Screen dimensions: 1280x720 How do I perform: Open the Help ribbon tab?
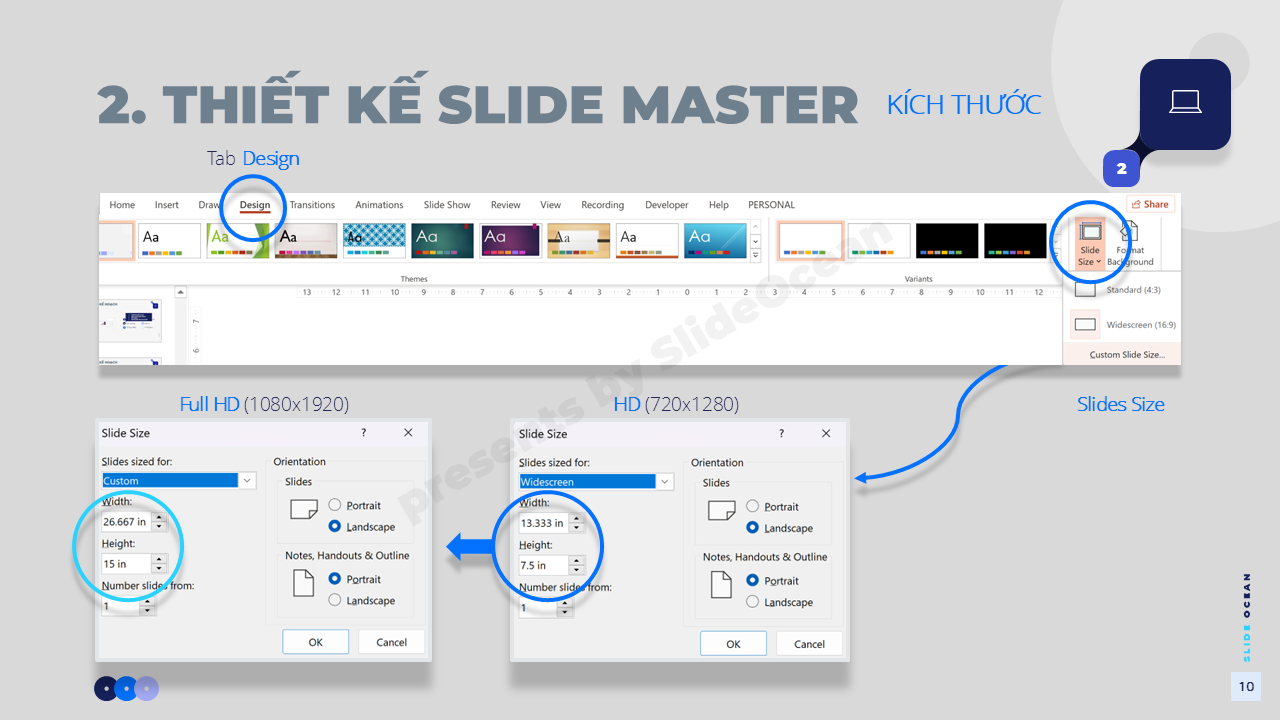coord(718,205)
